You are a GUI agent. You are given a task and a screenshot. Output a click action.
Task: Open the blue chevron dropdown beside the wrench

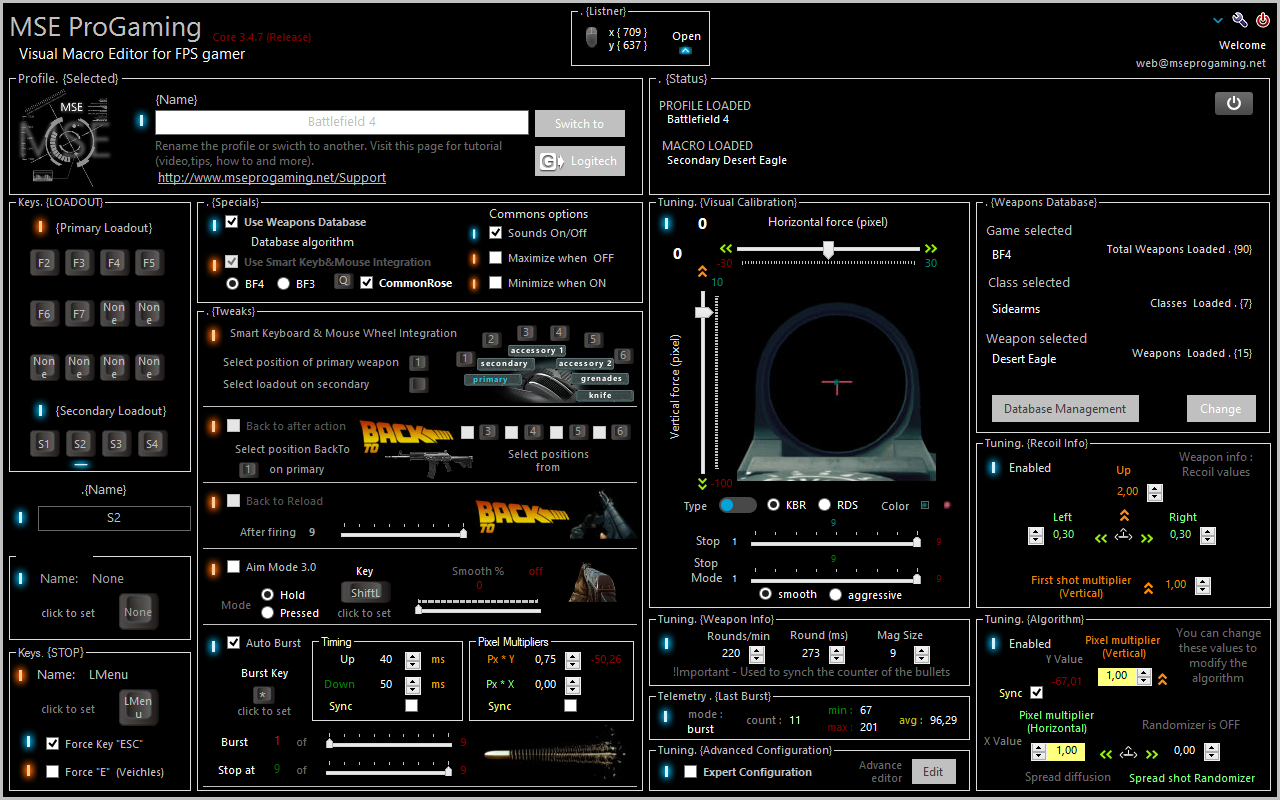point(1217,20)
